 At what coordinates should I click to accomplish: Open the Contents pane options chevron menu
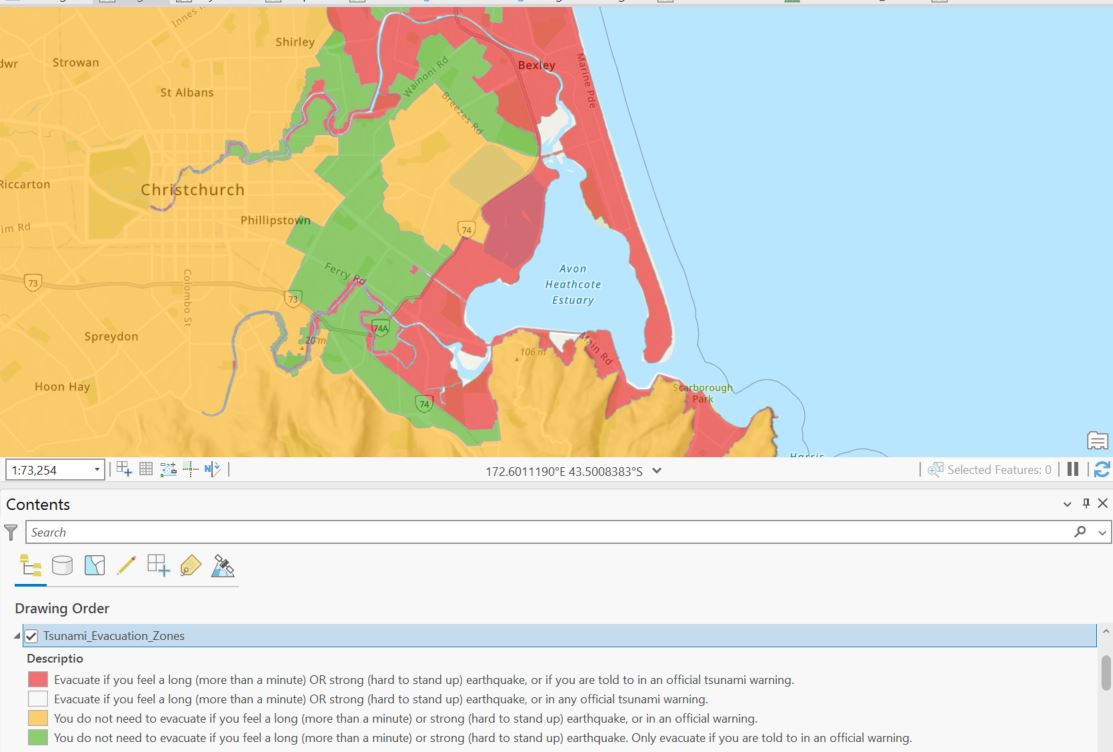(x=1067, y=504)
